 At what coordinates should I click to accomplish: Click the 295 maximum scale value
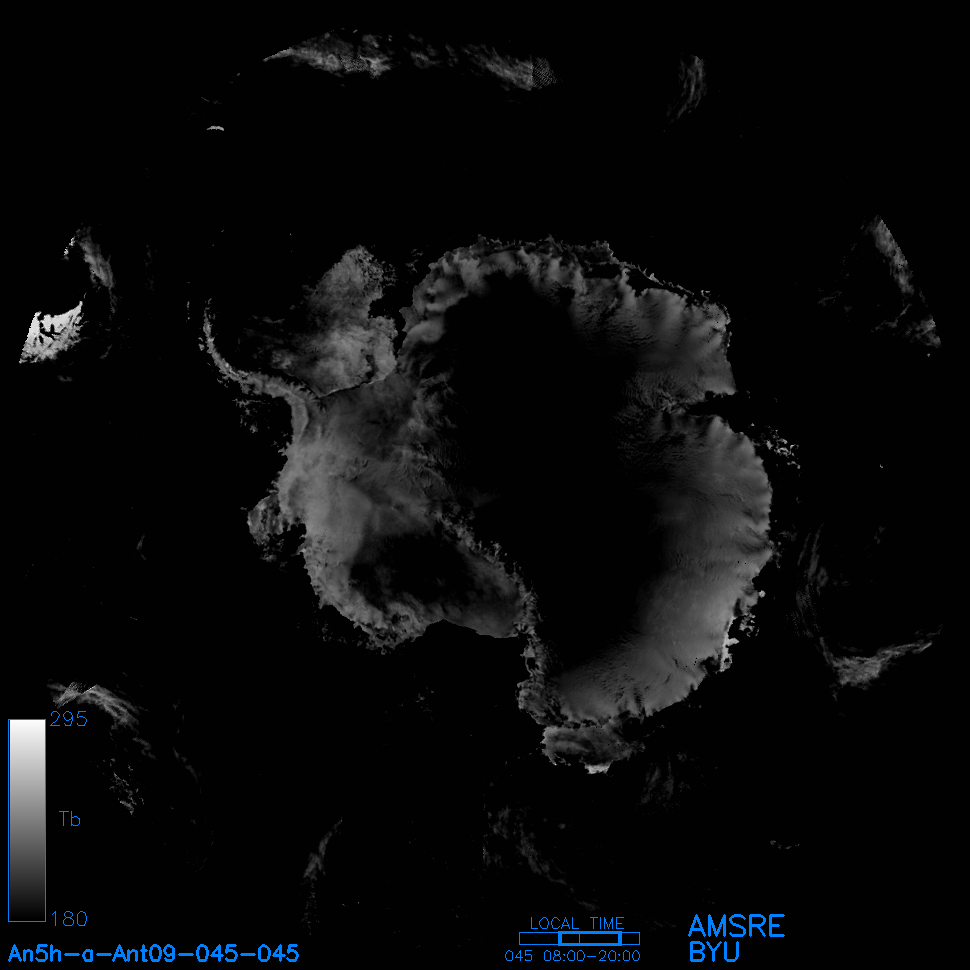point(69,719)
